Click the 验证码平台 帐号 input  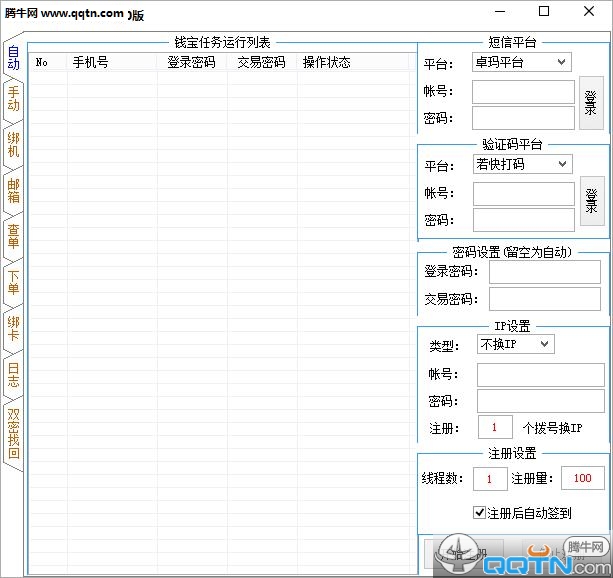524,194
